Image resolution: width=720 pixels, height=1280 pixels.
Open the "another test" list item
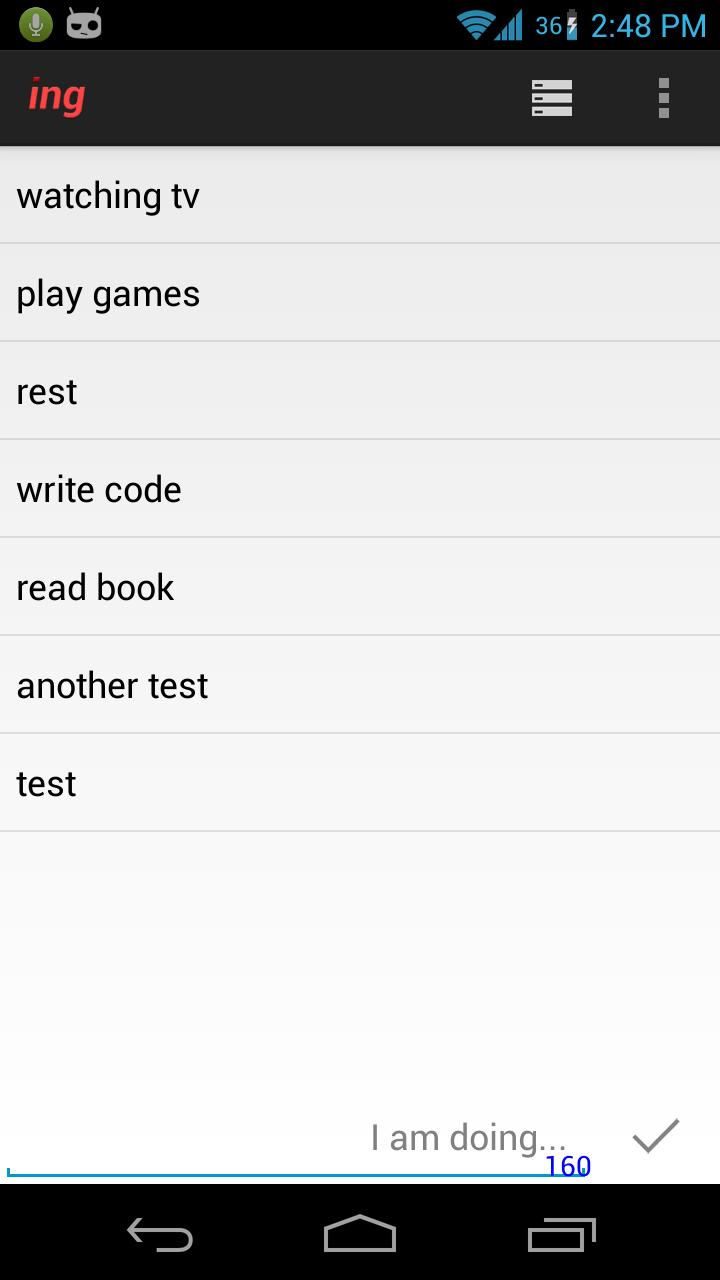pos(360,686)
